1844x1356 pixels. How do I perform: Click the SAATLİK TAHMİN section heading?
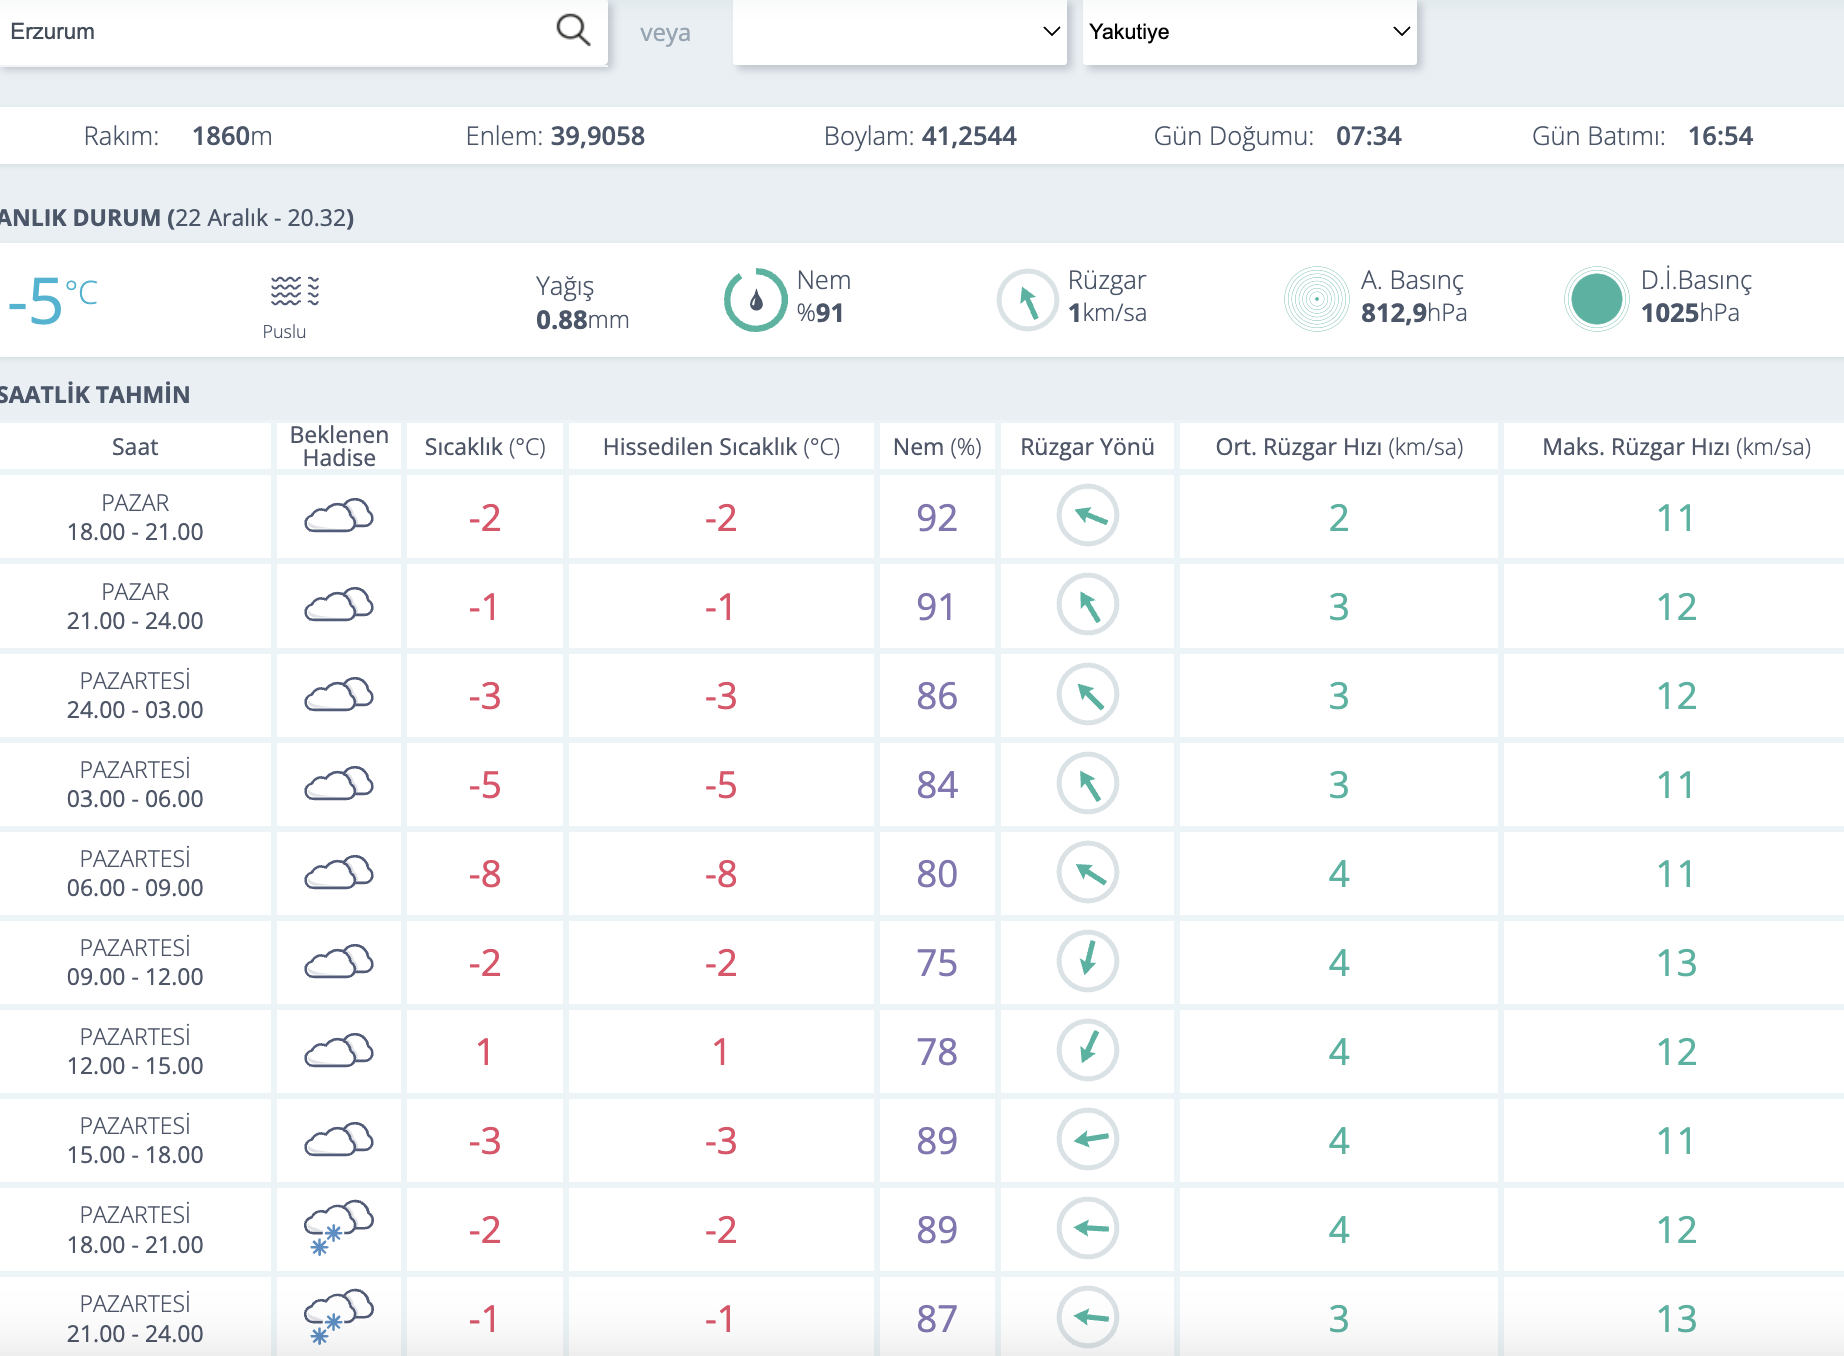coord(95,395)
